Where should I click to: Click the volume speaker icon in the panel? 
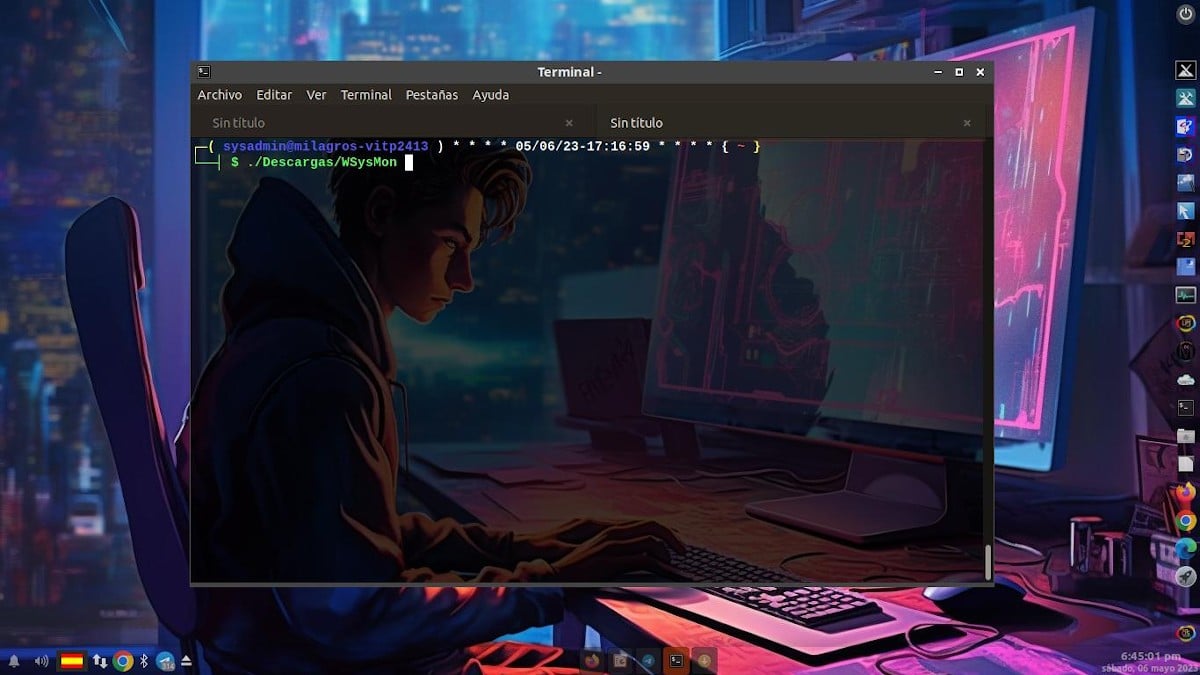coord(41,661)
